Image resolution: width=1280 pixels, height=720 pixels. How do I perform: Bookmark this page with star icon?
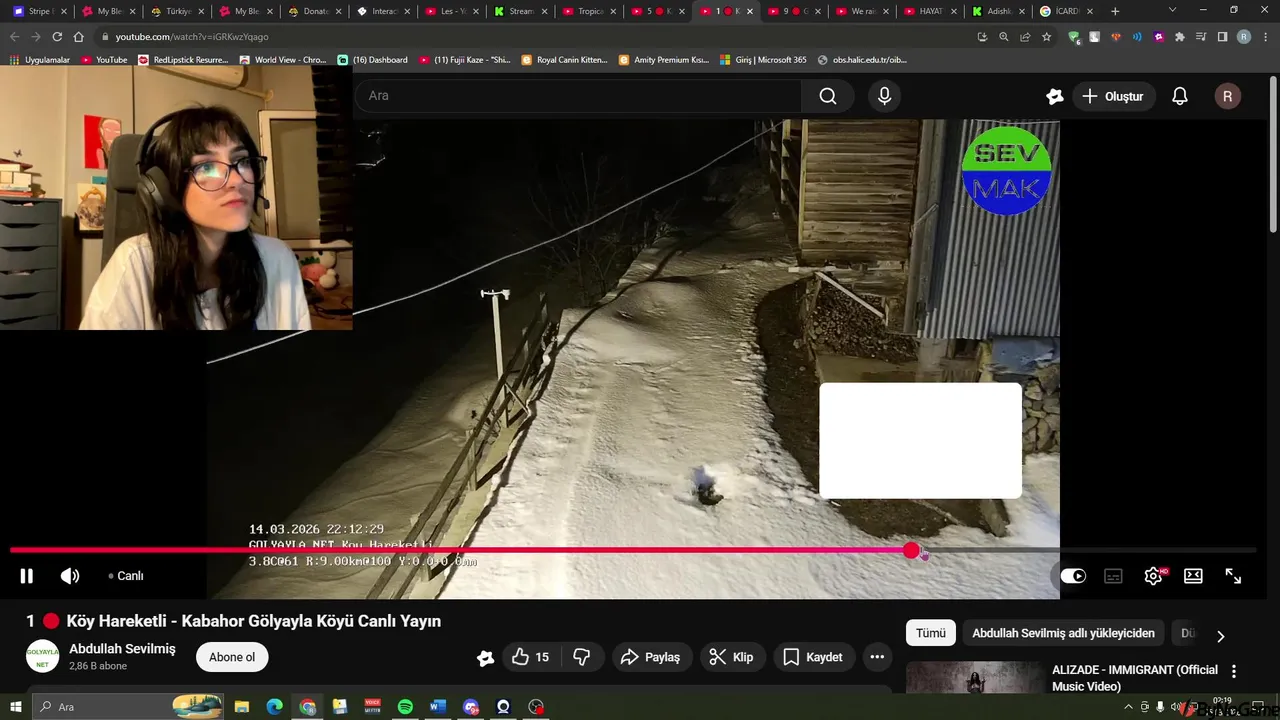(x=1046, y=37)
